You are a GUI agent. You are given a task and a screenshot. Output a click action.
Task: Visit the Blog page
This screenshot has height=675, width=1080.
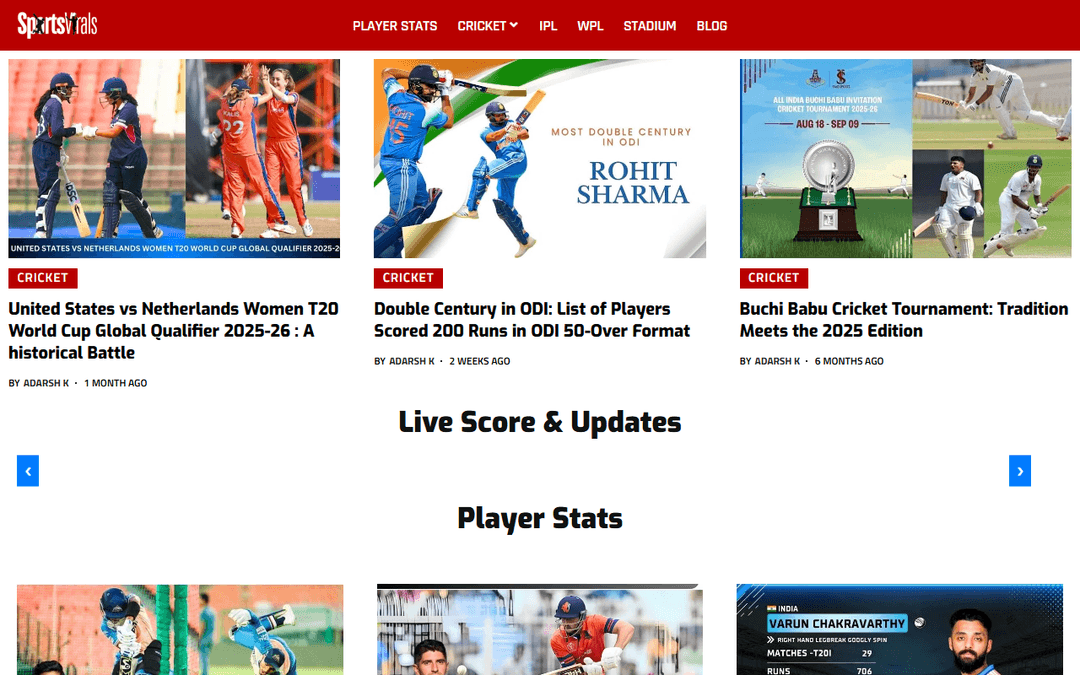(712, 26)
